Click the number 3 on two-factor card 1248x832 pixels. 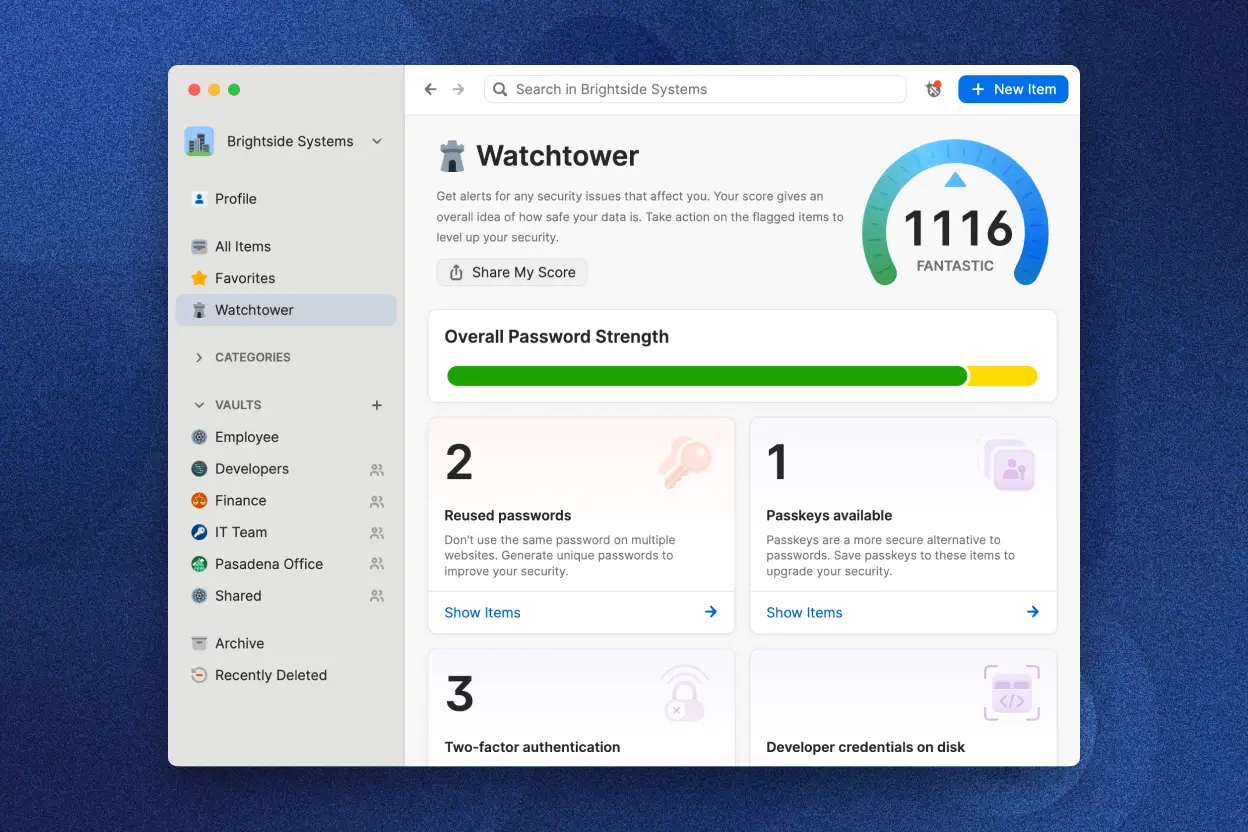(x=459, y=694)
